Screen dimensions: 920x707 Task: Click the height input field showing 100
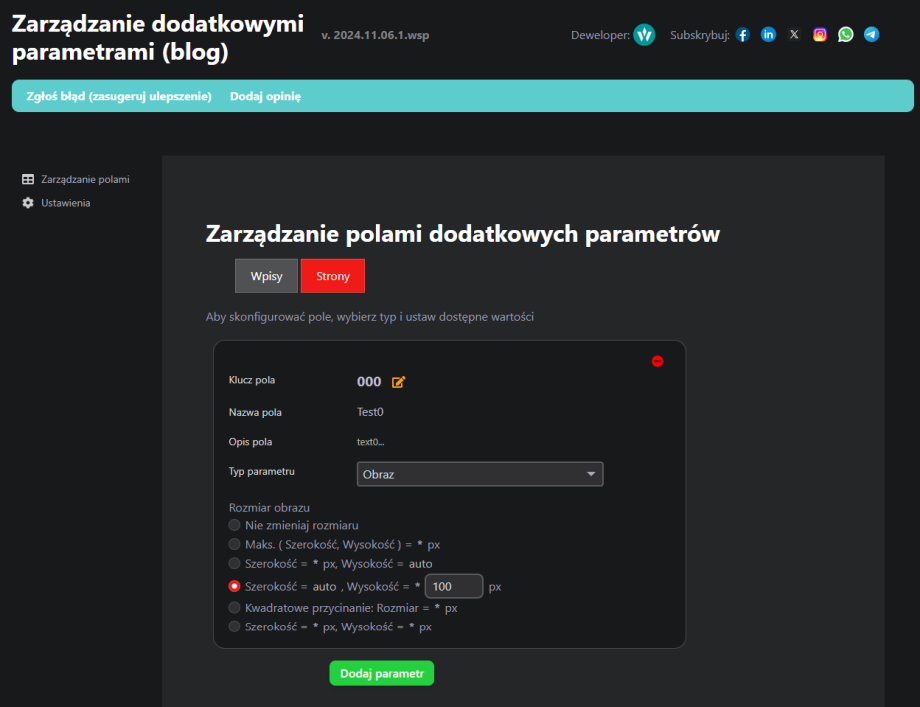(454, 587)
